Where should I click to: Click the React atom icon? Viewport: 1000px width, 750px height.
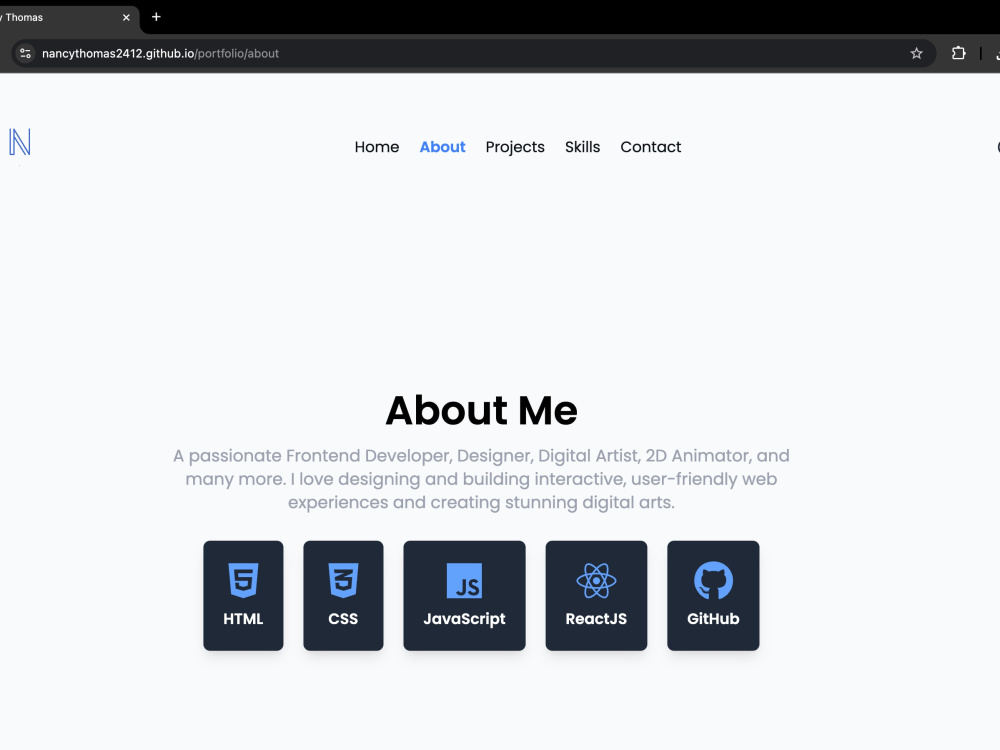[596, 580]
